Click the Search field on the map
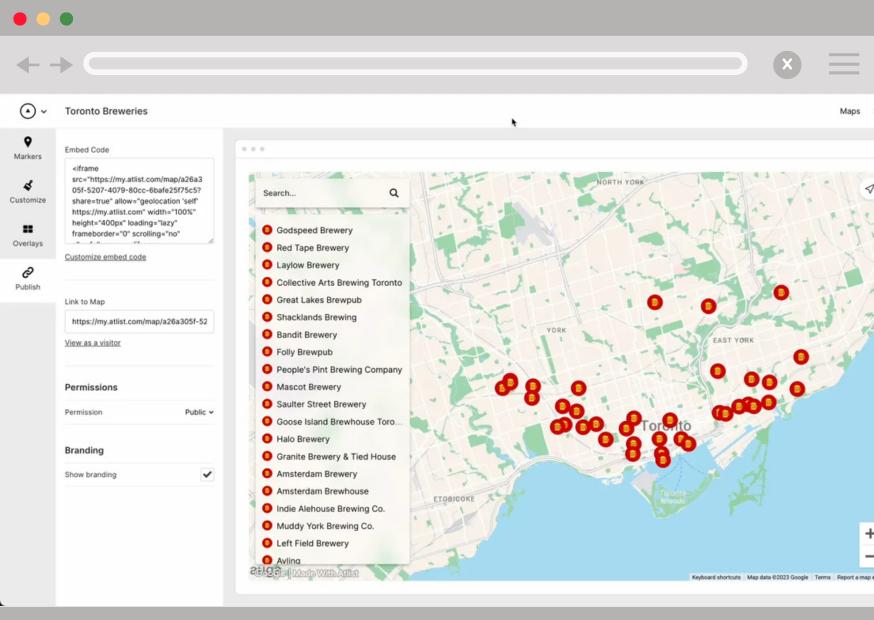 [x=320, y=192]
